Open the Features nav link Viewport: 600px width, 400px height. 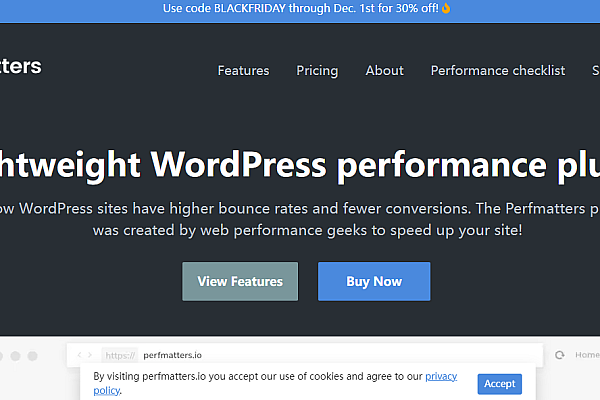click(x=243, y=70)
